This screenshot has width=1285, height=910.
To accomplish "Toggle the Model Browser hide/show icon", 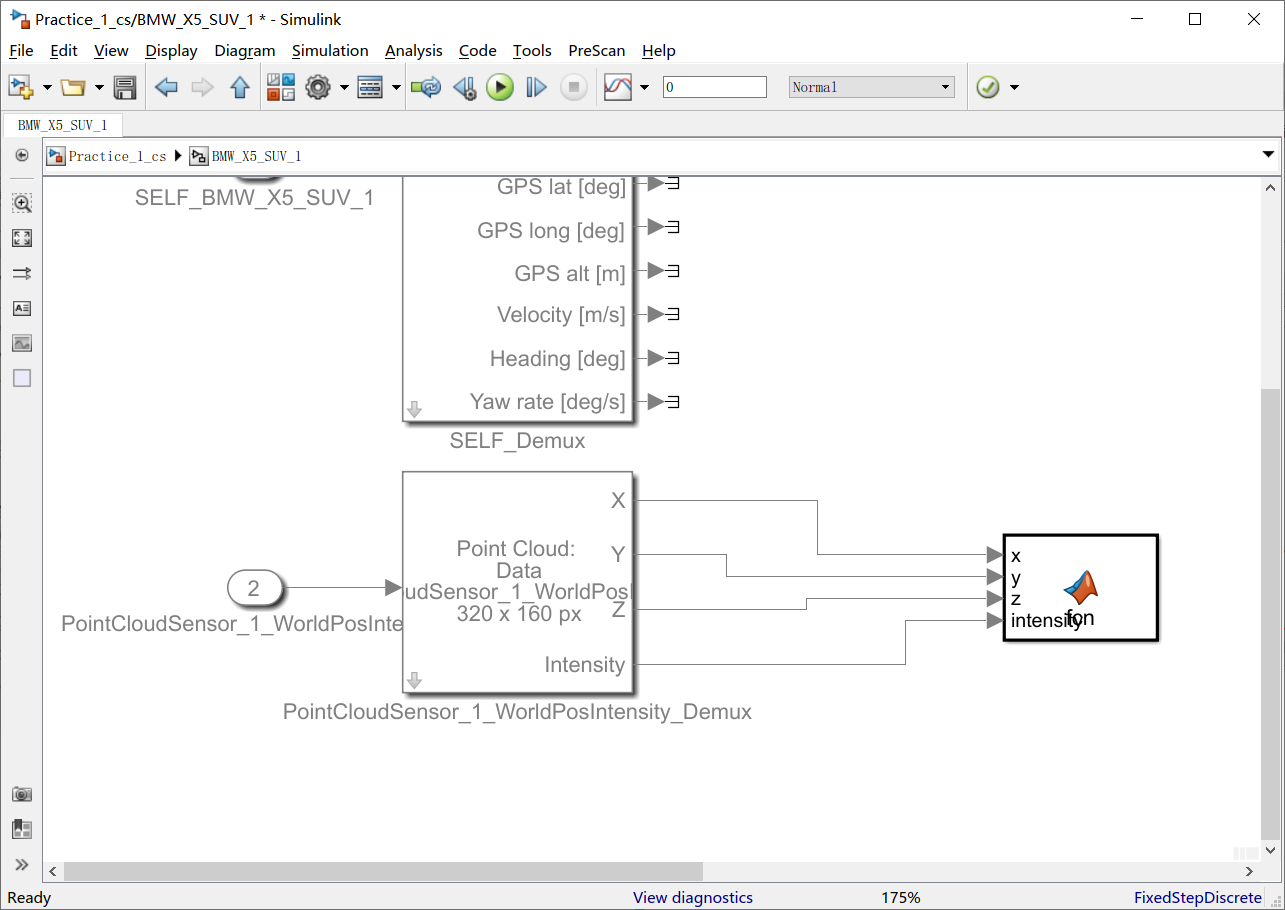I will click(x=22, y=155).
